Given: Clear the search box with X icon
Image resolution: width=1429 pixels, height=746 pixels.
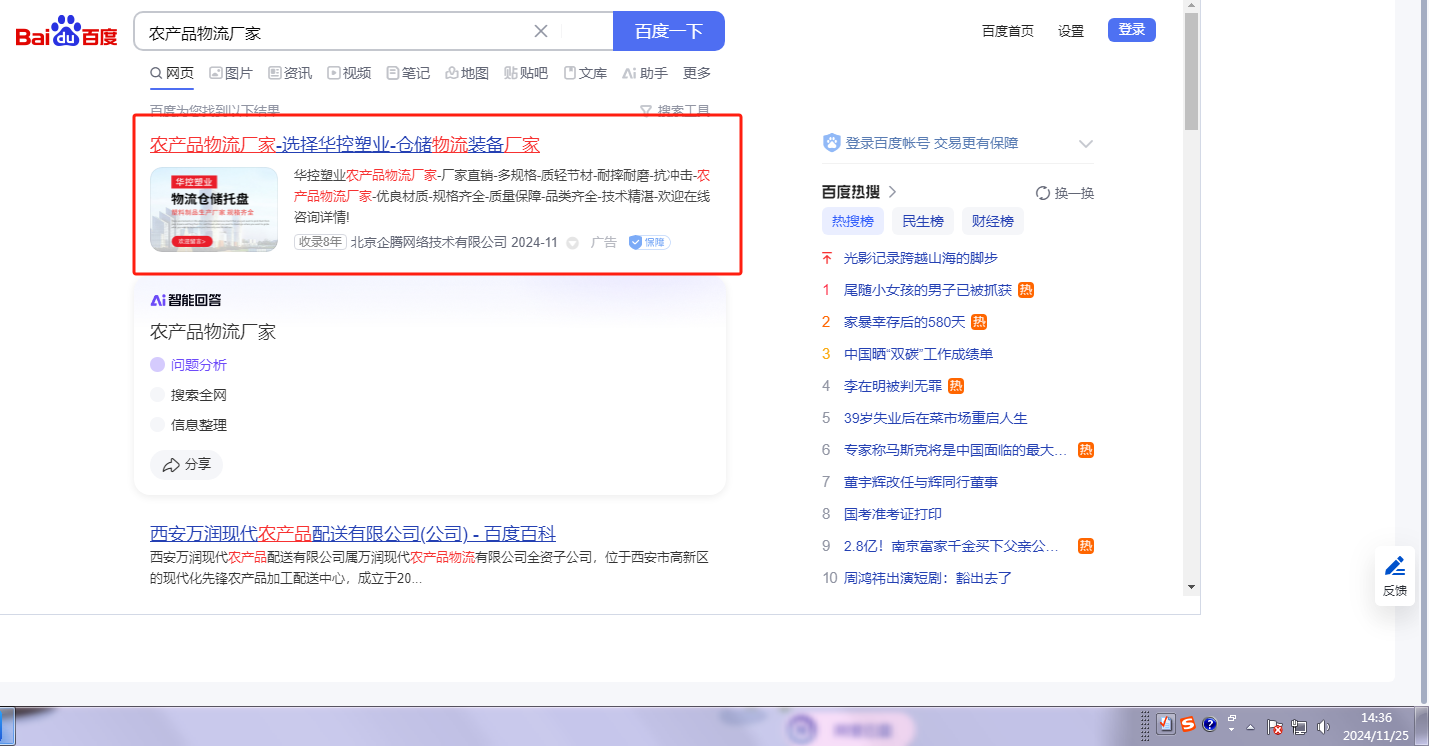Looking at the screenshot, I should tap(541, 31).
